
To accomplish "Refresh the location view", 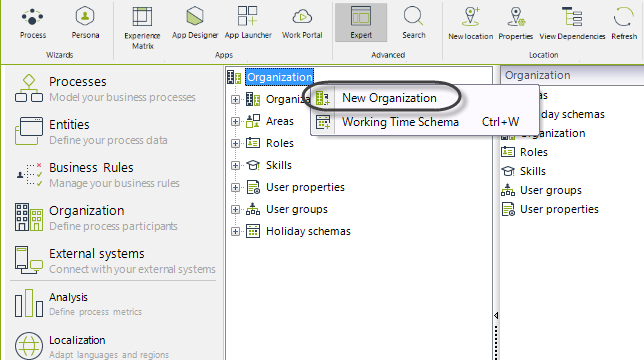I will coord(624,24).
